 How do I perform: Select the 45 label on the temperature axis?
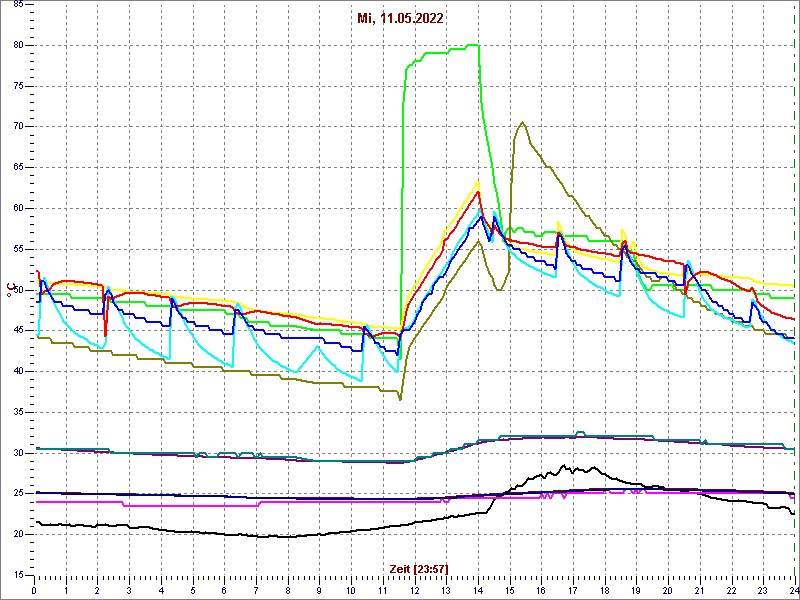click(17, 331)
